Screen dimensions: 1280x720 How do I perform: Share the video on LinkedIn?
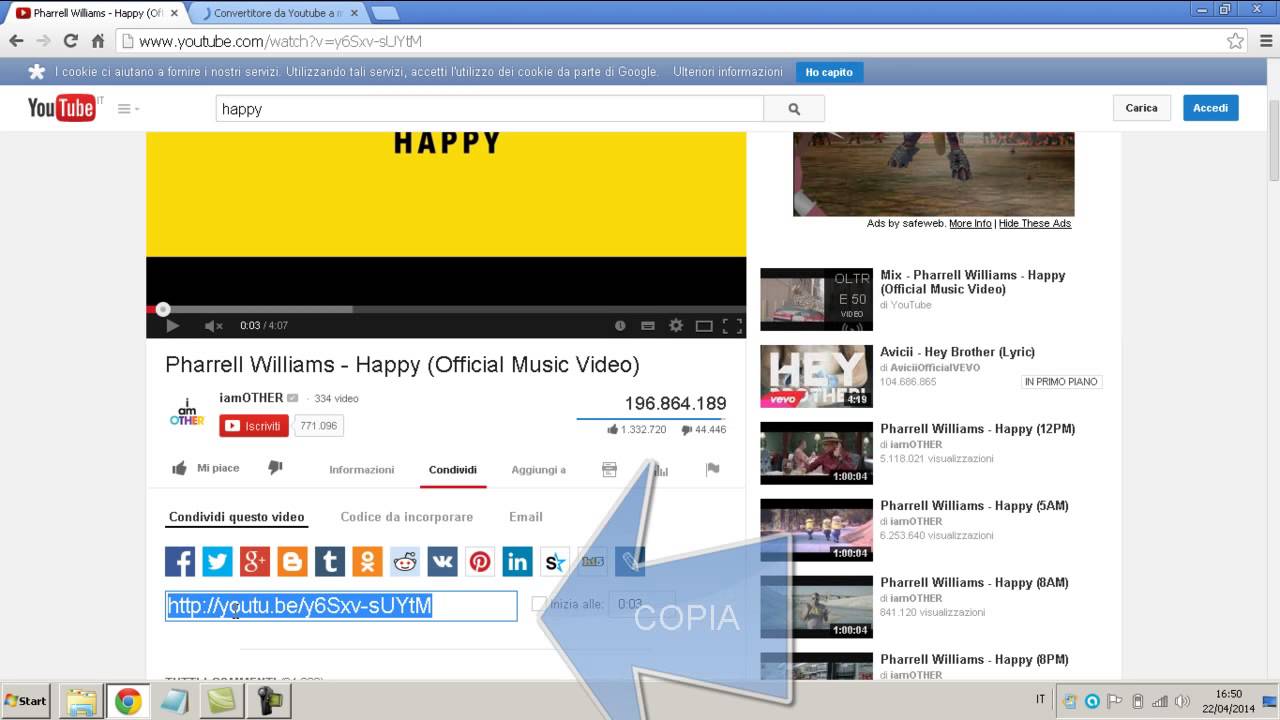(x=517, y=561)
